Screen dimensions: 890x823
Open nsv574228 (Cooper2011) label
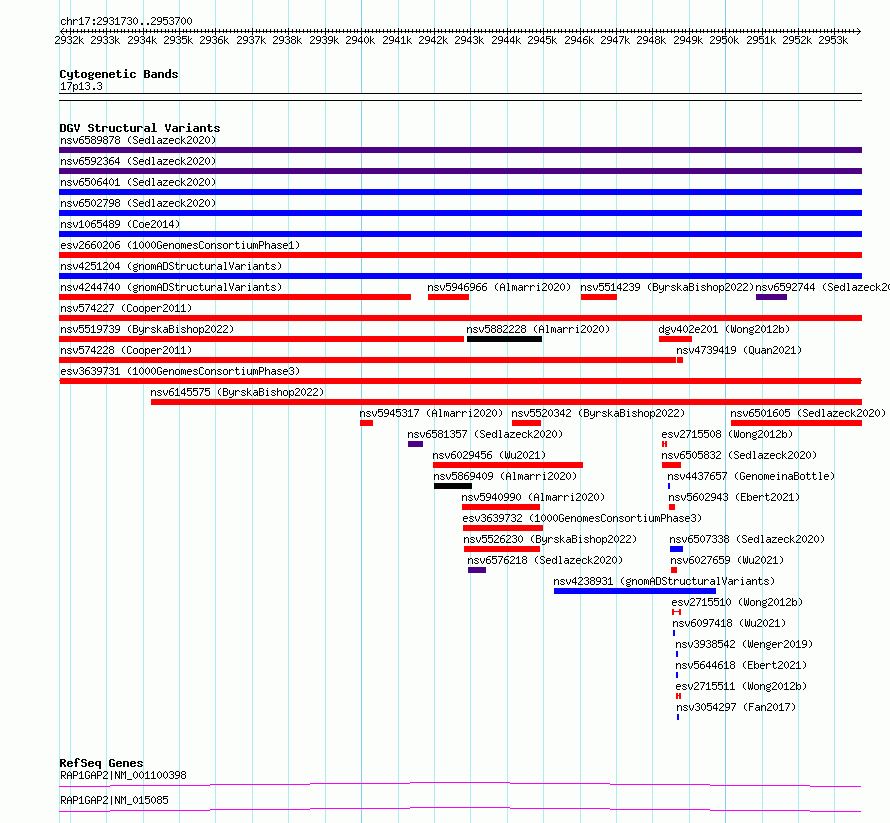[x=126, y=350]
